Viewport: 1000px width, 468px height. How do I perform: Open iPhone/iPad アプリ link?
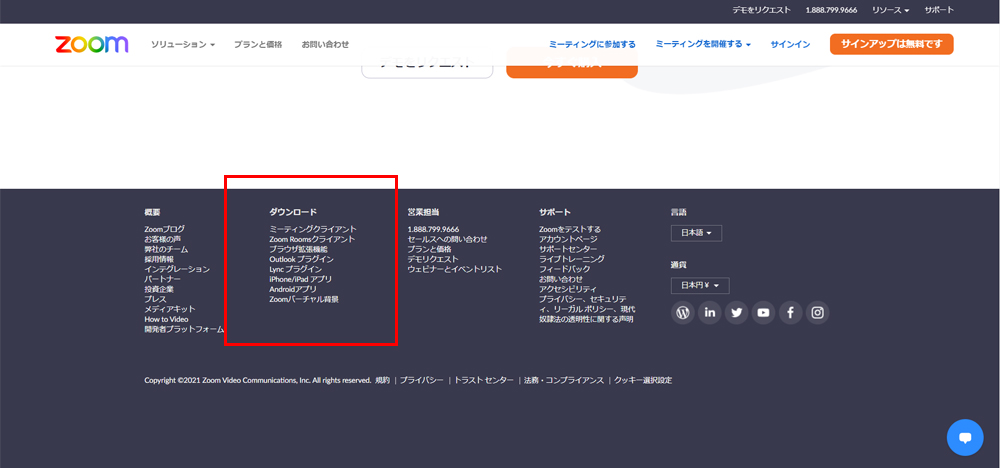click(x=300, y=279)
